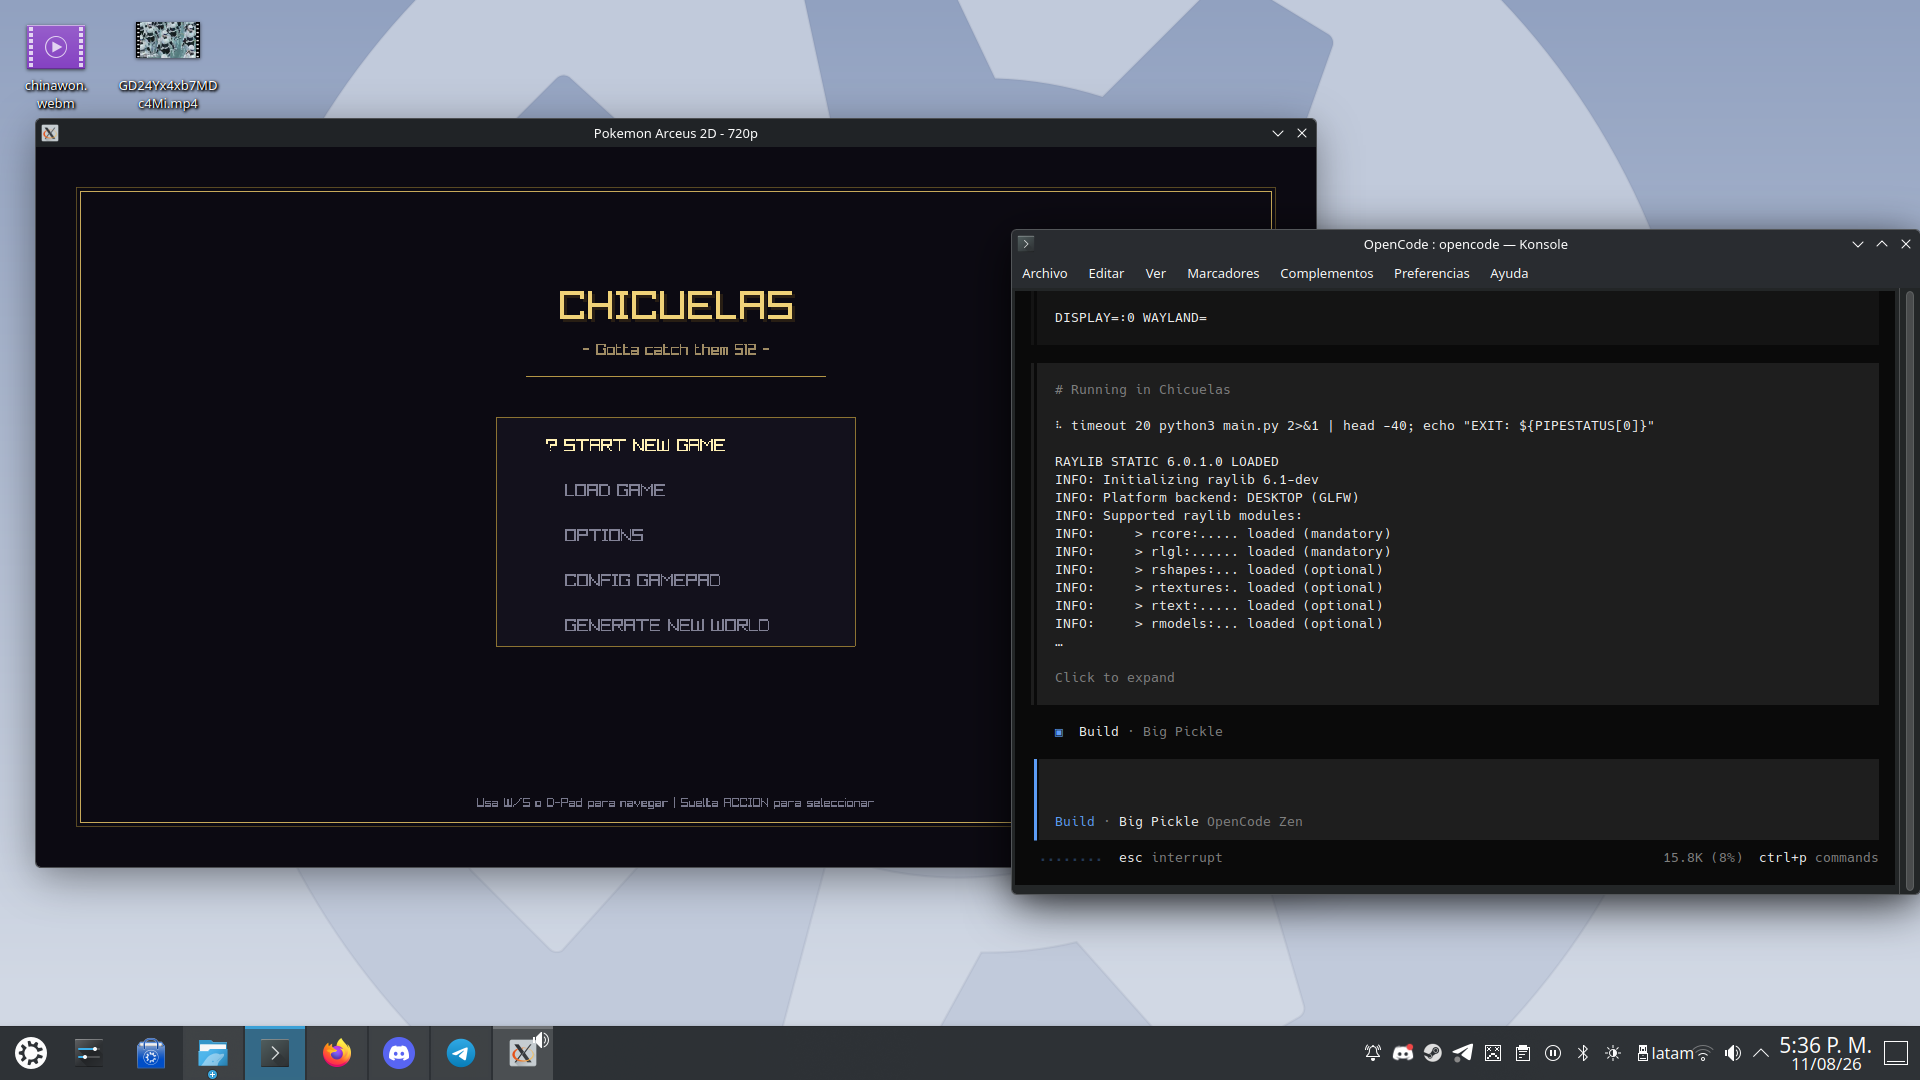Image resolution: width=1920 pixels, height=1080 pixels.
Task: Click the Telegram tray icon
Action: pos(1463,1053)
